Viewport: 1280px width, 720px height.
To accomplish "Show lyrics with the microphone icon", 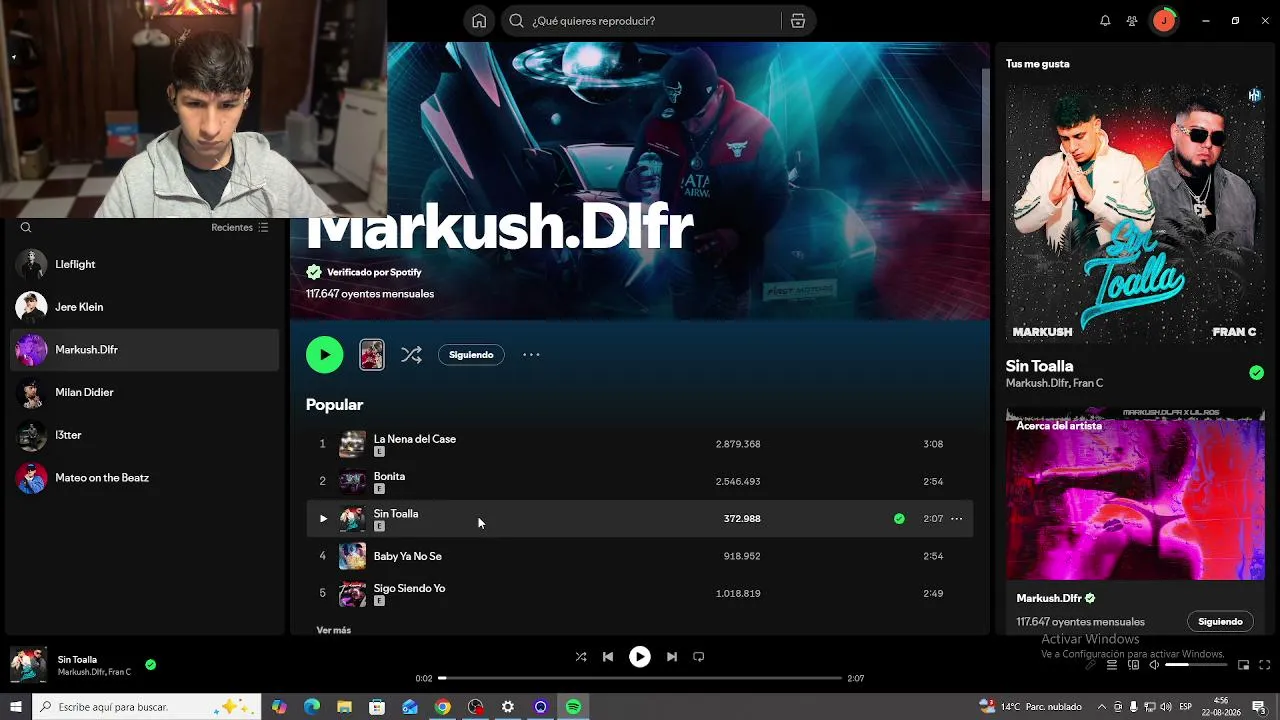I will coord(1090,665).
